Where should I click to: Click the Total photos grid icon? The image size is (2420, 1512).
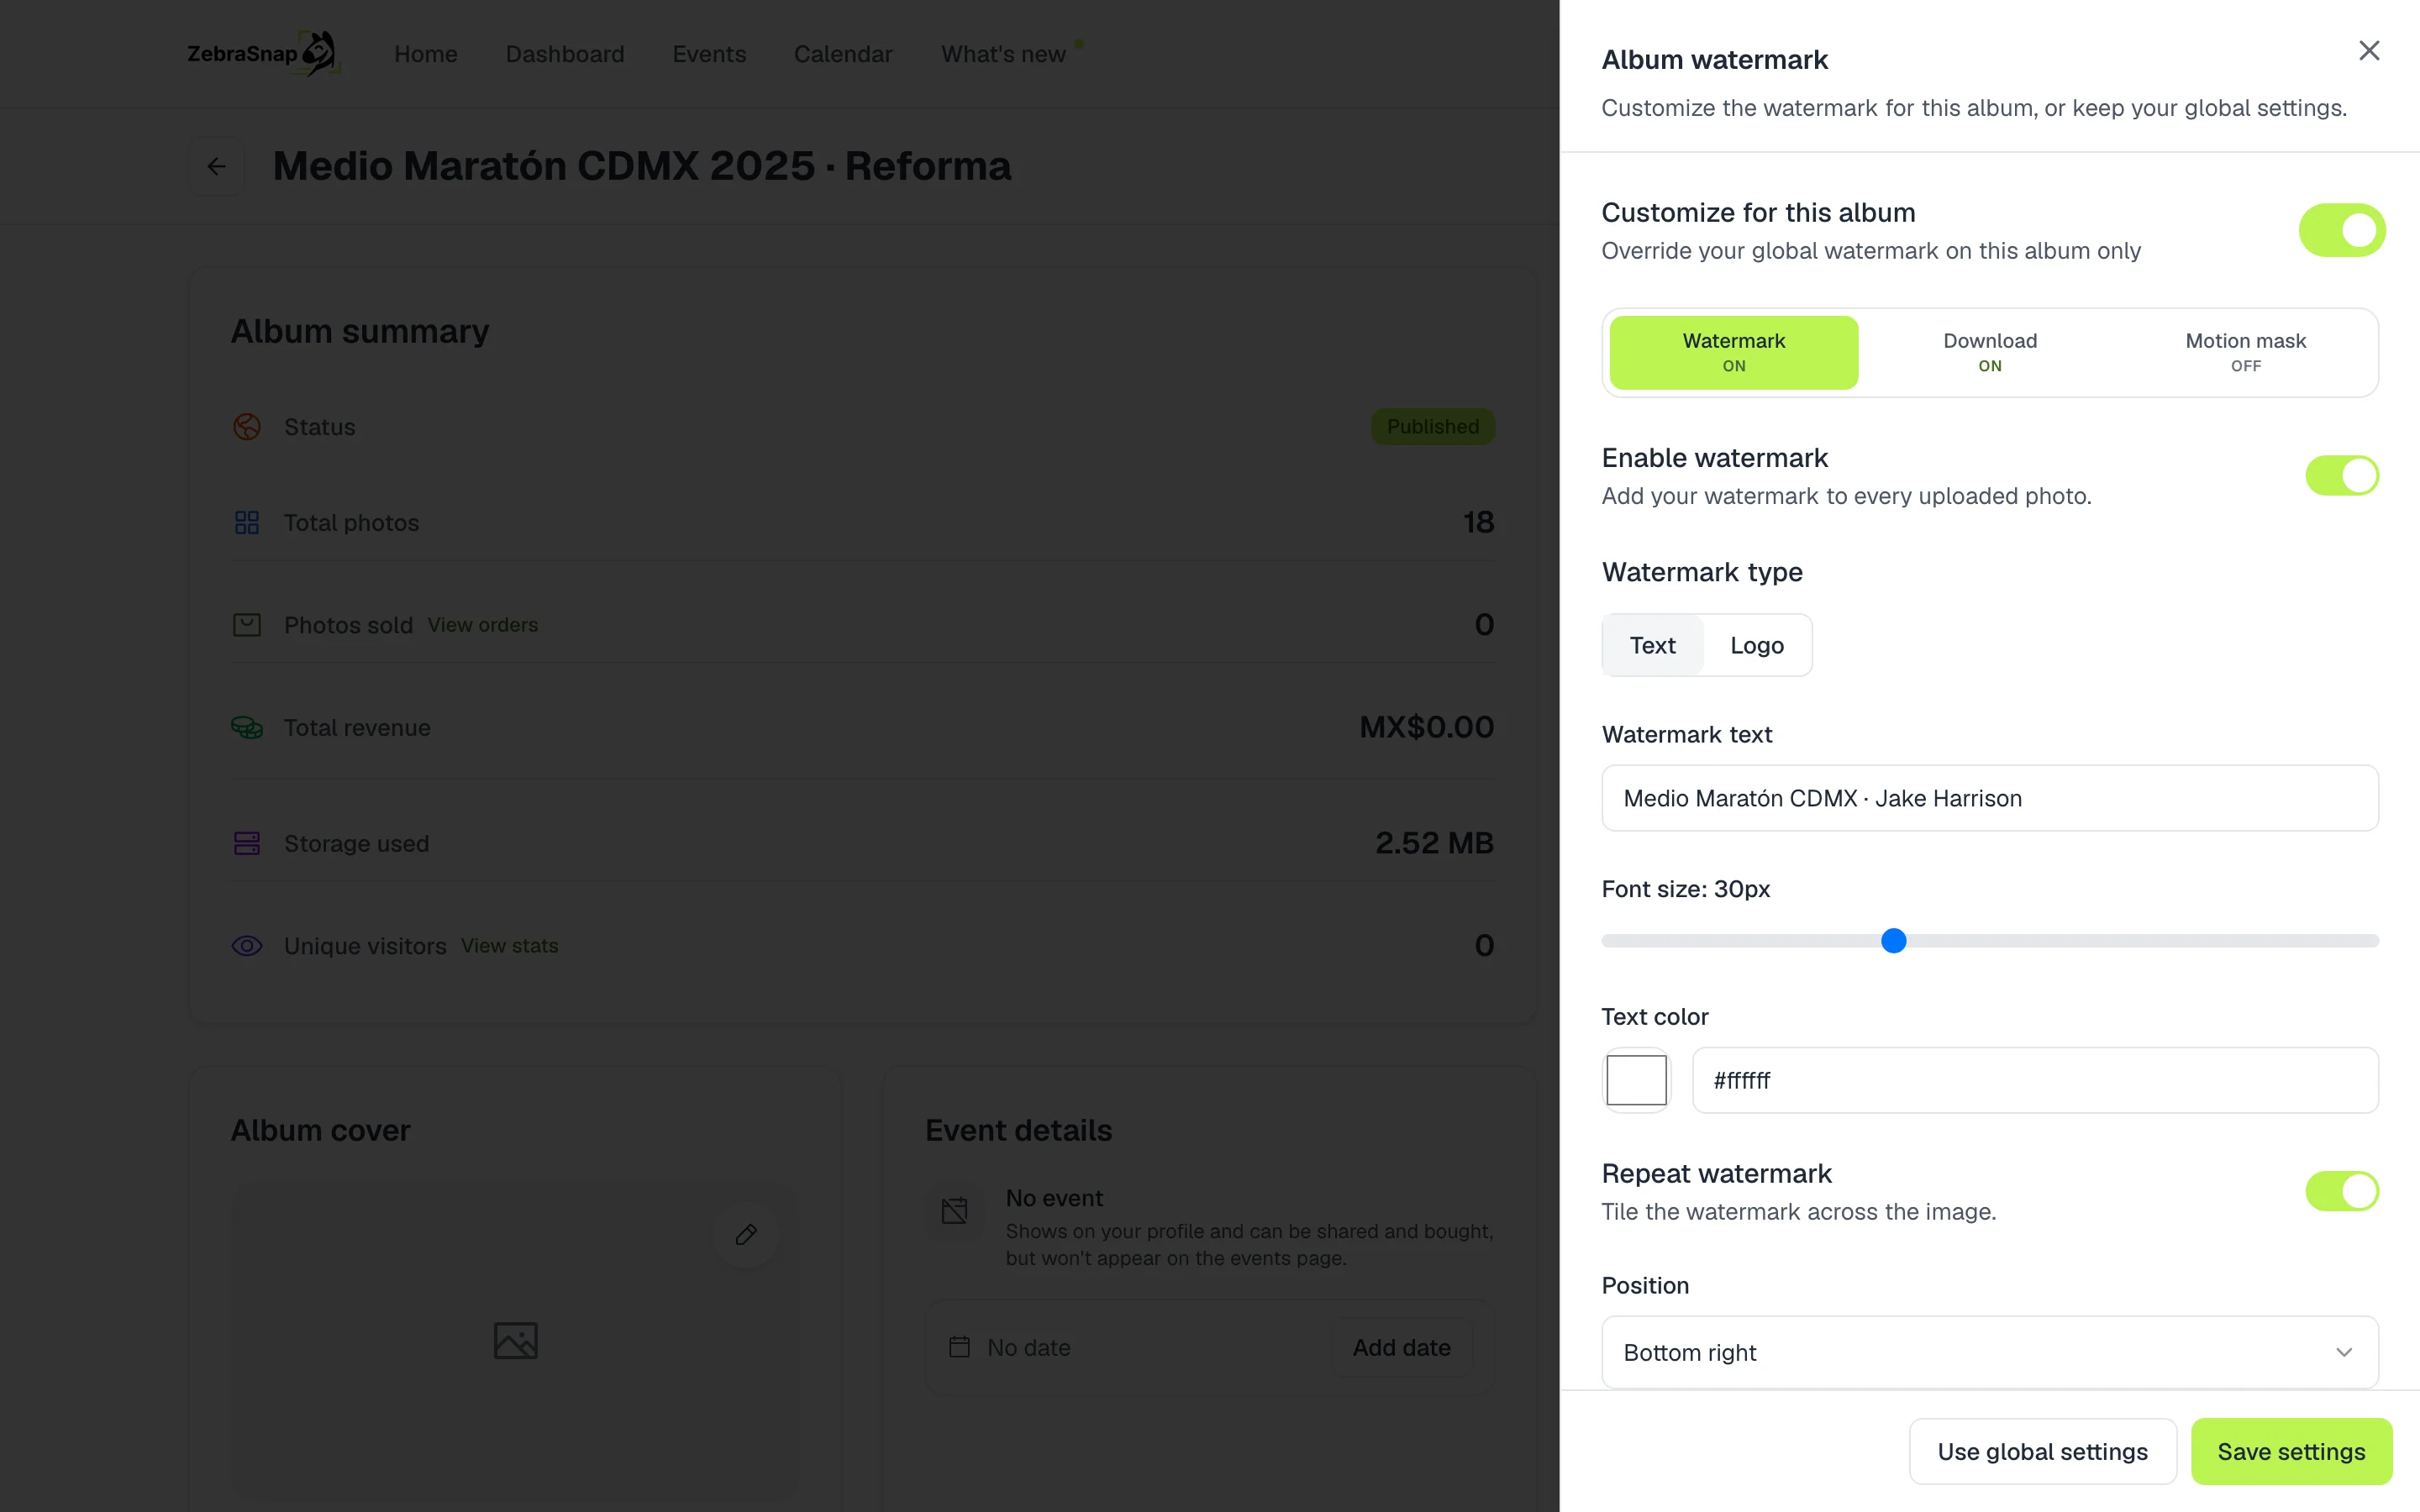[247, 522]
